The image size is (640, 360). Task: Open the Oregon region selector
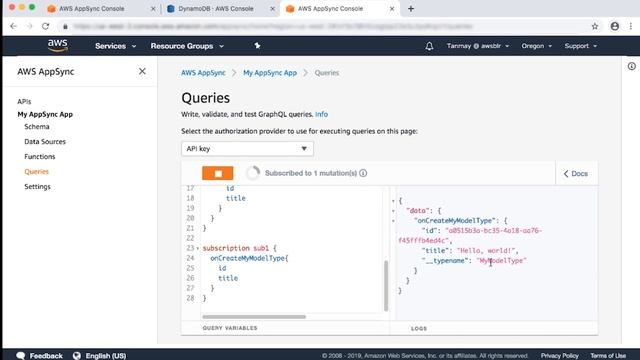536,46
